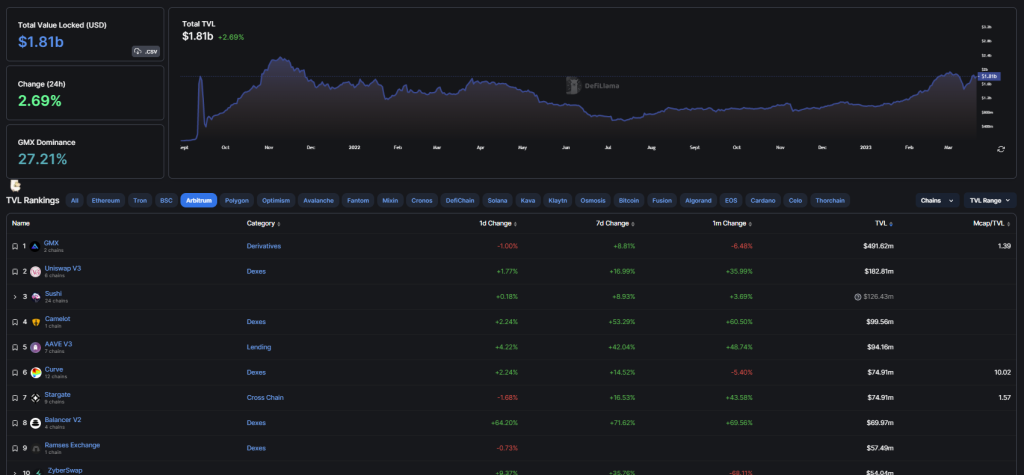Click the AAVE V3 purple logo
The image size is (1024, 475).
tap(35, 347)
